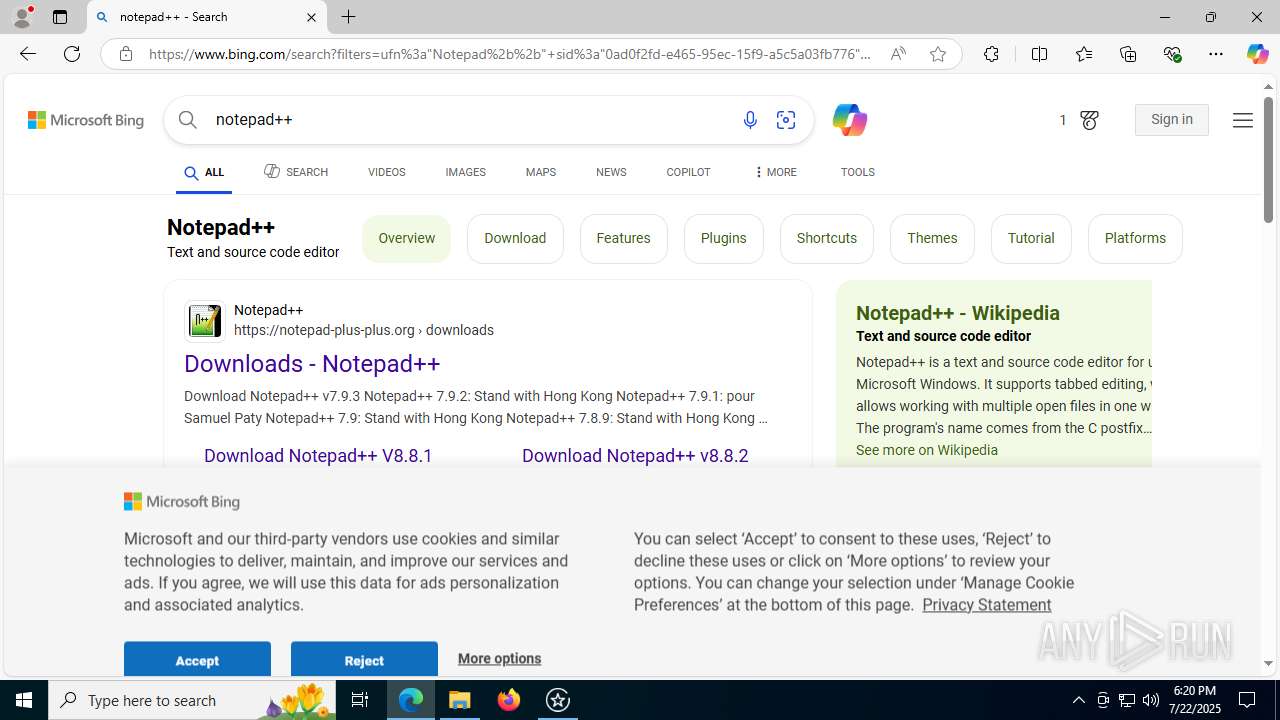Open Task View on taskbar
This screenshot has height=720, width=1280.
pyautogui.click(x=360, y=700)
